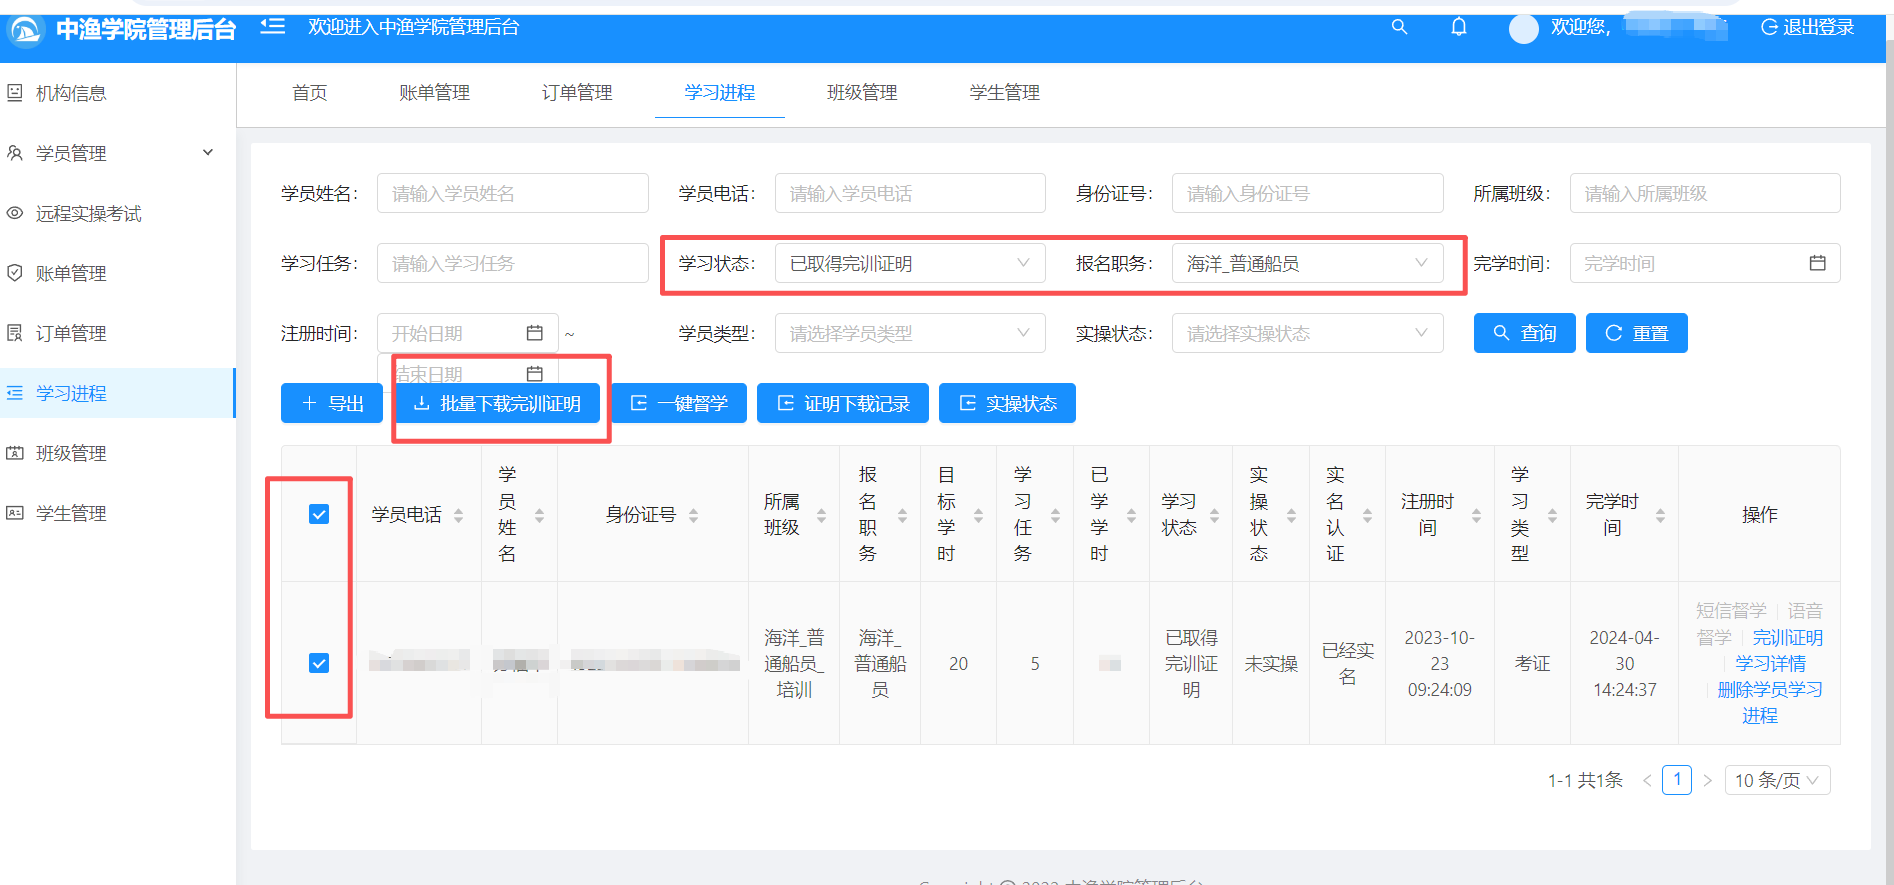The height and width of the screenshot is (885, 1894).
Task: Click the 中渔学院 logo icon
Action: coord(25,30)
